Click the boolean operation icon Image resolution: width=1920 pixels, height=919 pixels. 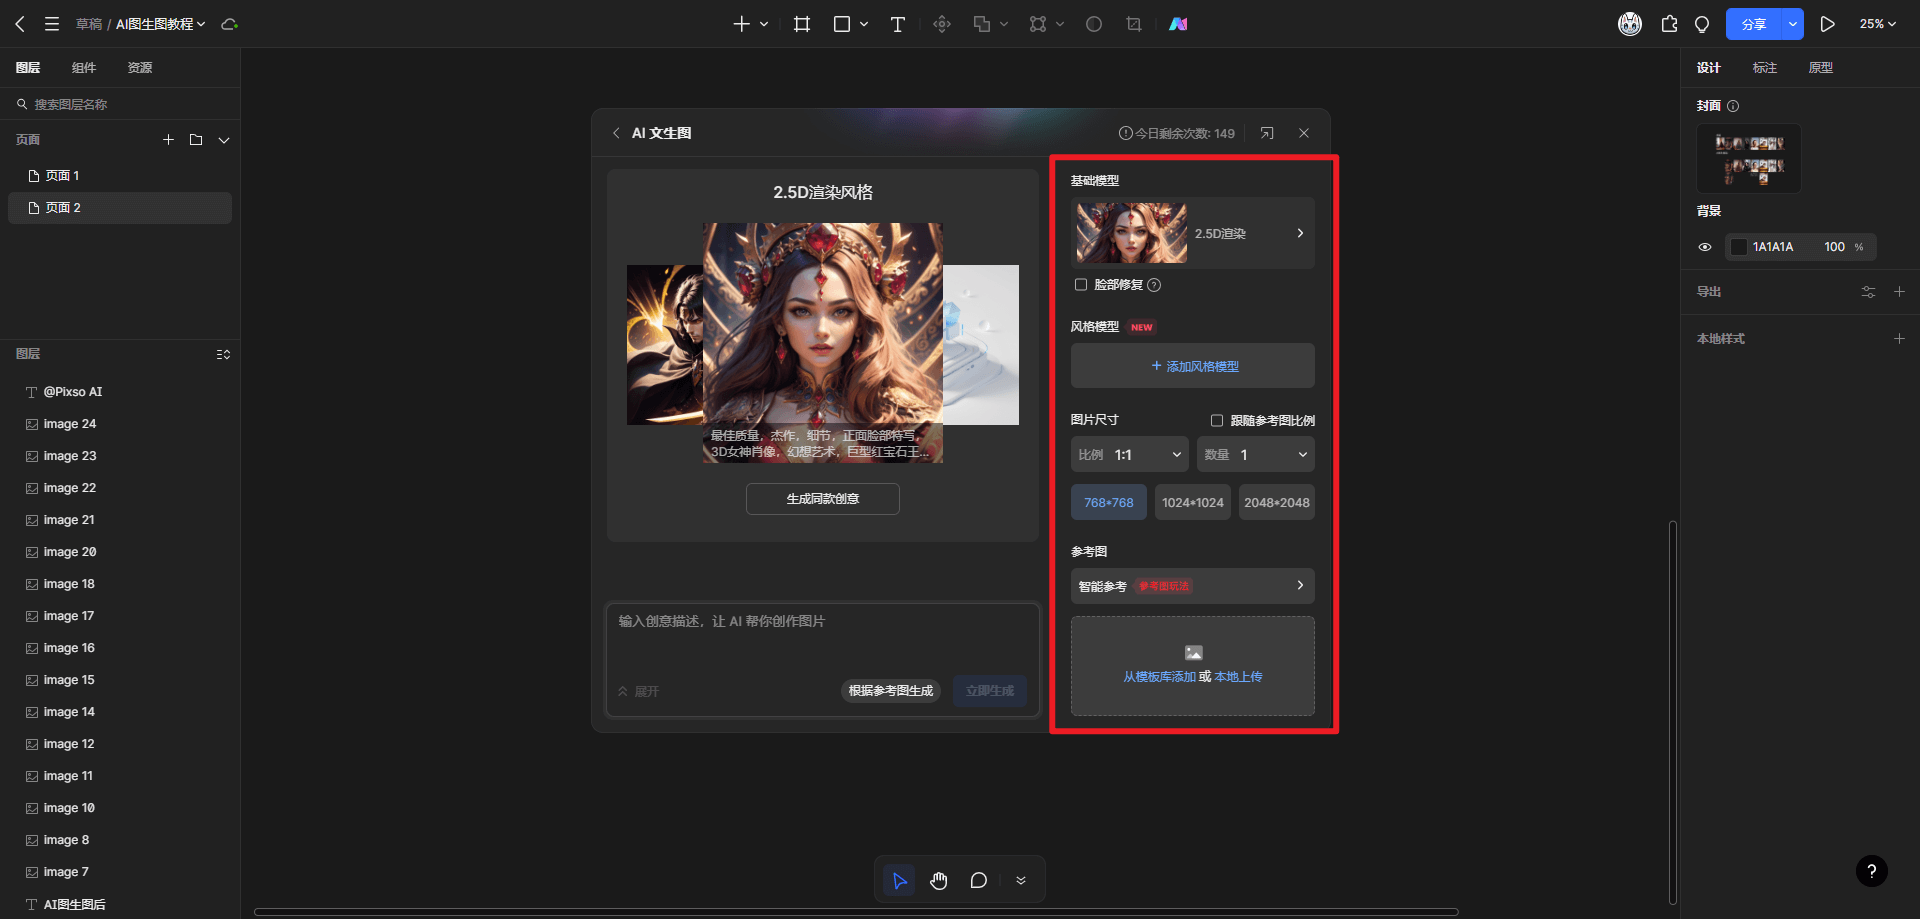point(982,24)
